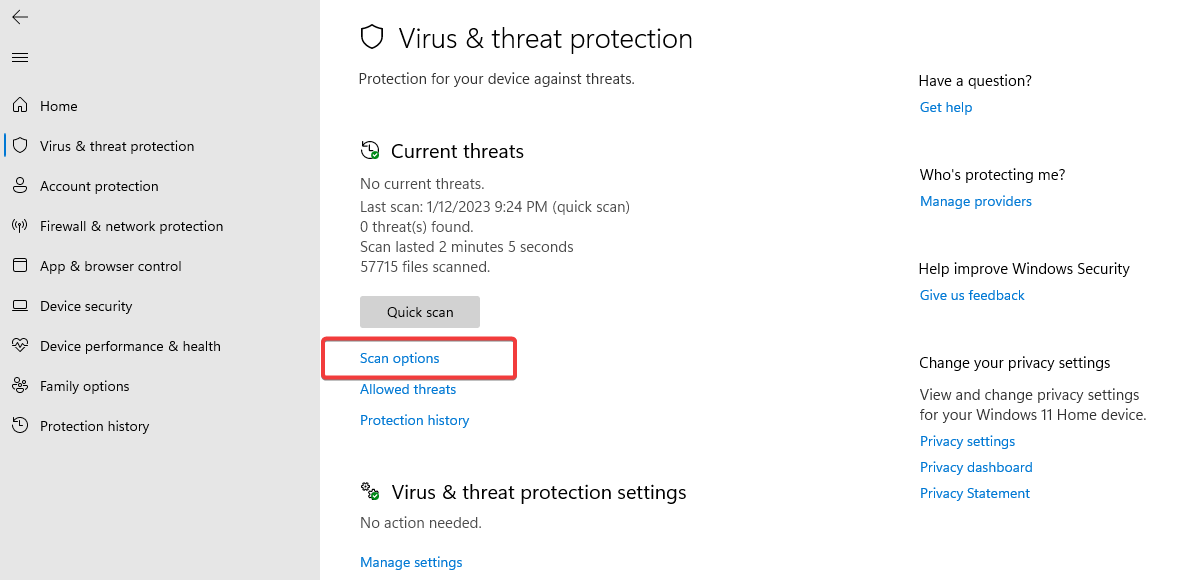Open the Privacy dashboard link
The width and height of the screenshot is (1200, 580).
click(976, 467)
